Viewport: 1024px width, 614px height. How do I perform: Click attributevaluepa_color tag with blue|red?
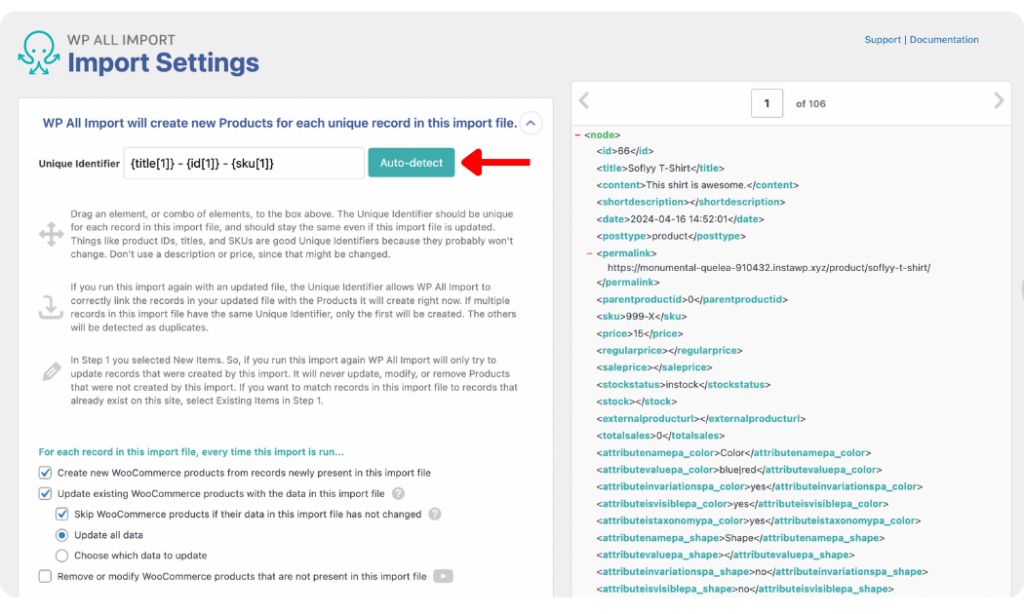point(739,469)
